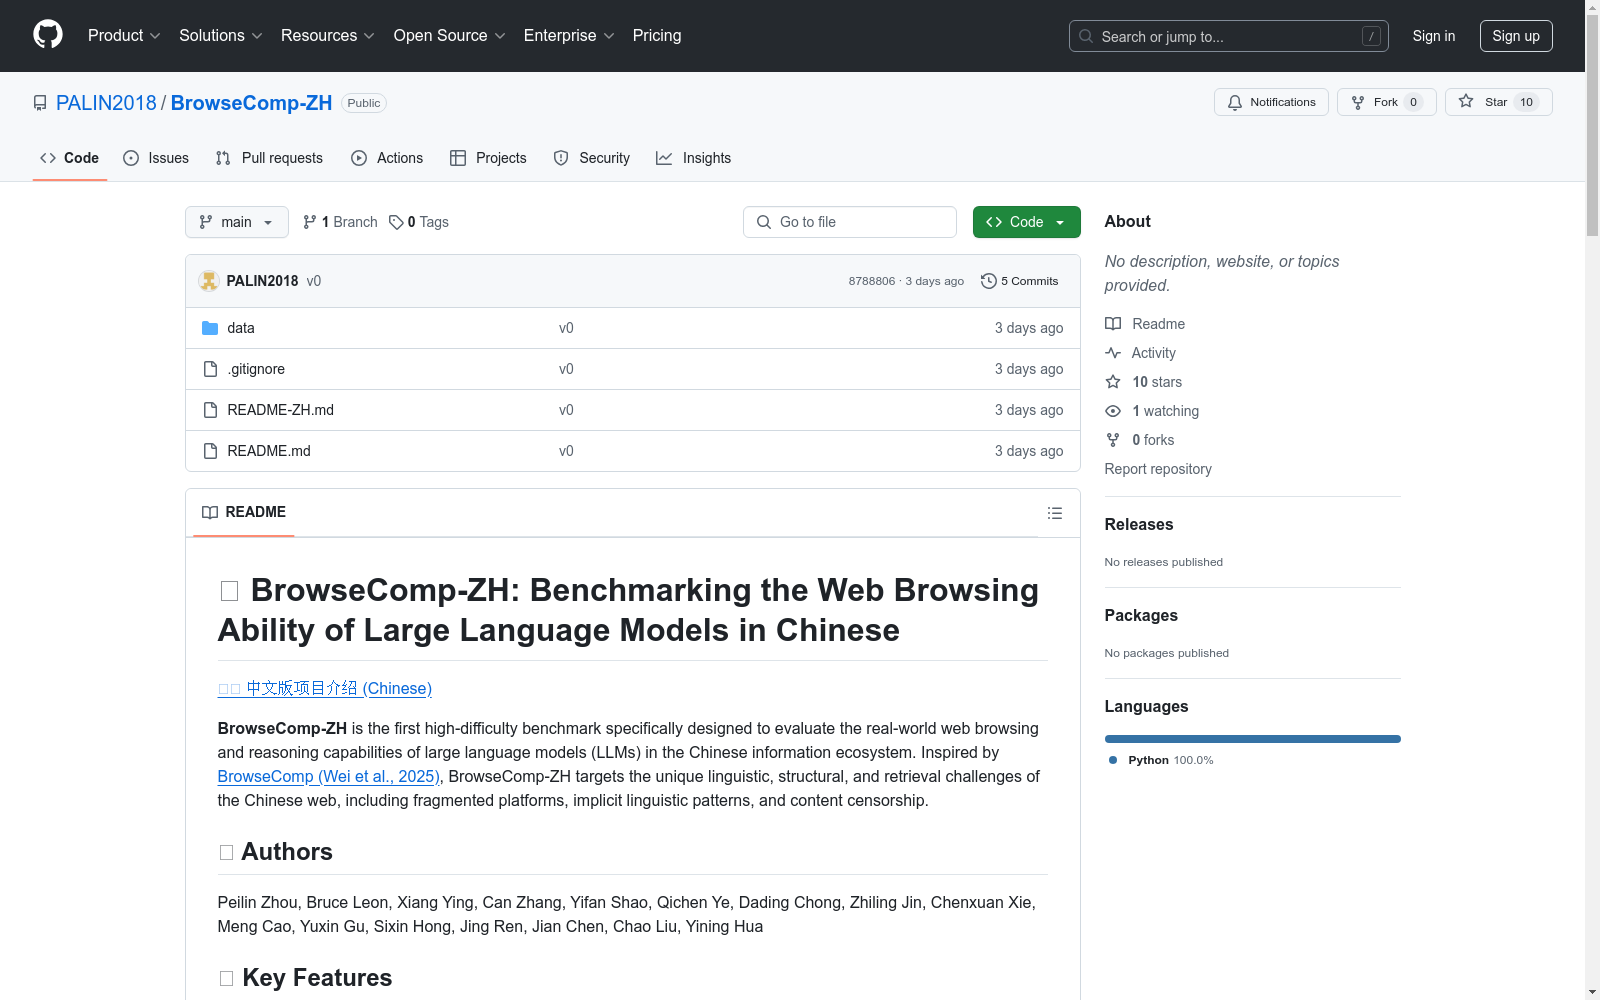Click the Sign up button
This screenshot has height=1000, width=1600.
[1516, 36]
